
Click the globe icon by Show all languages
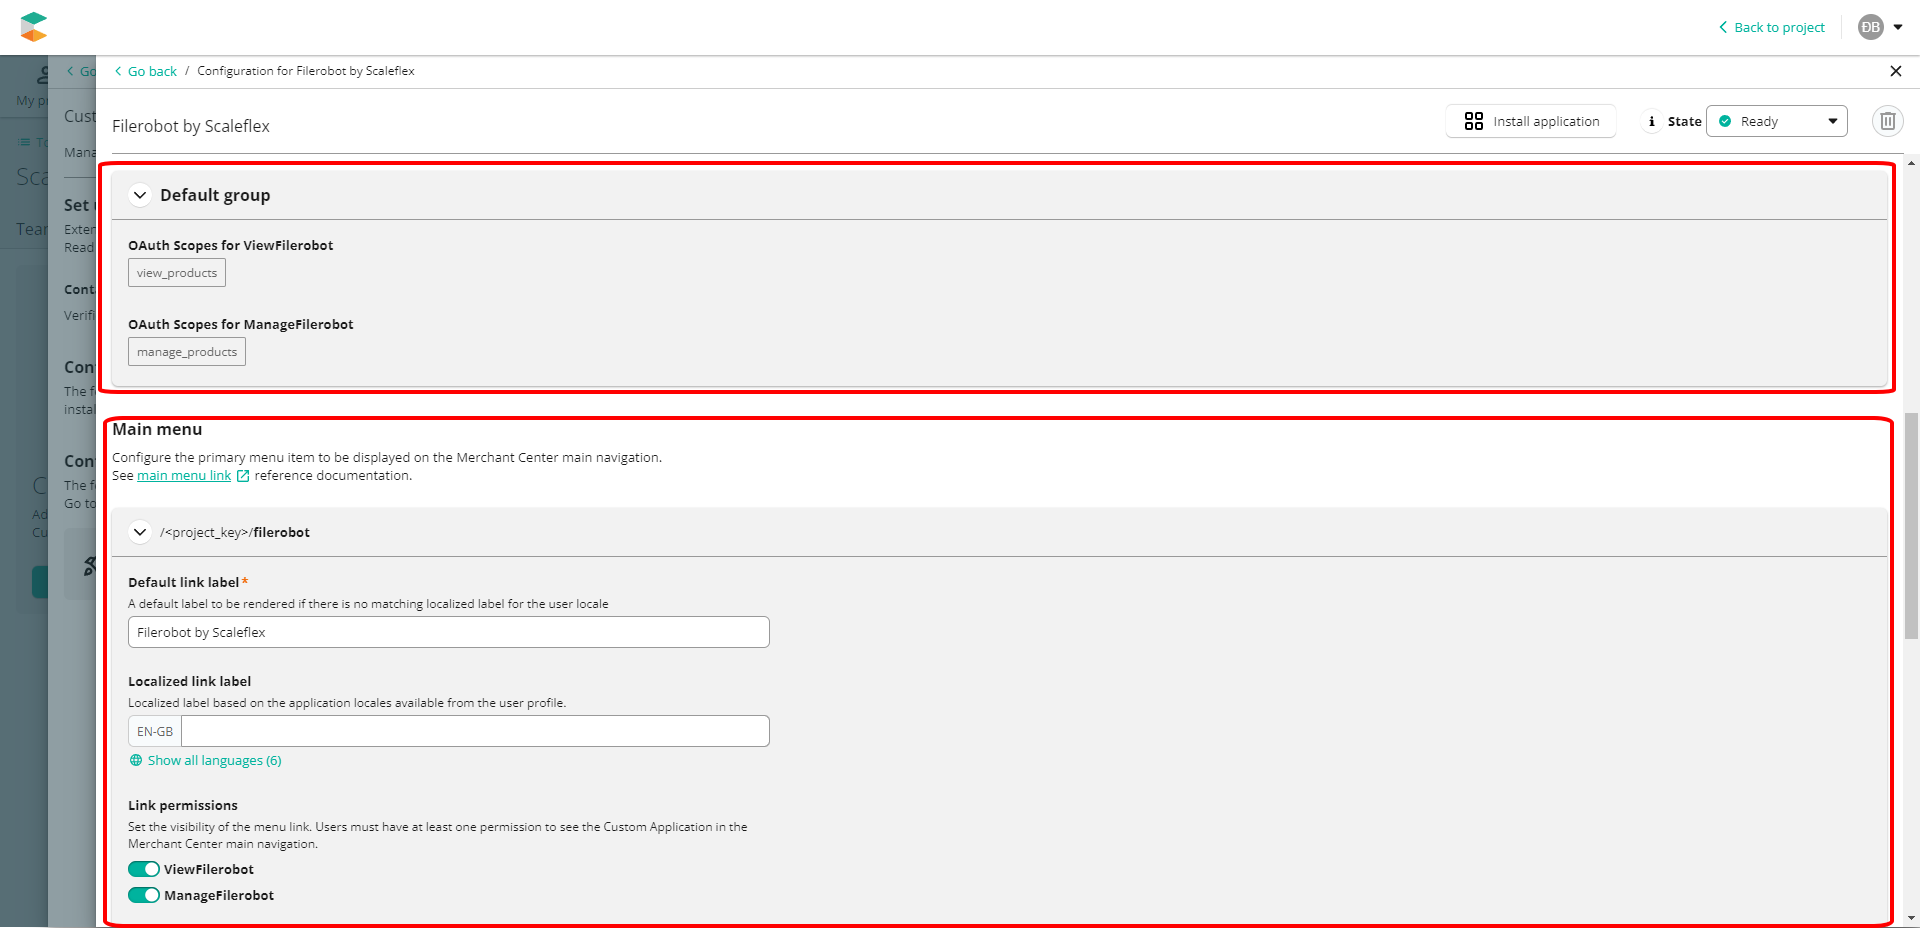[136, 761]
